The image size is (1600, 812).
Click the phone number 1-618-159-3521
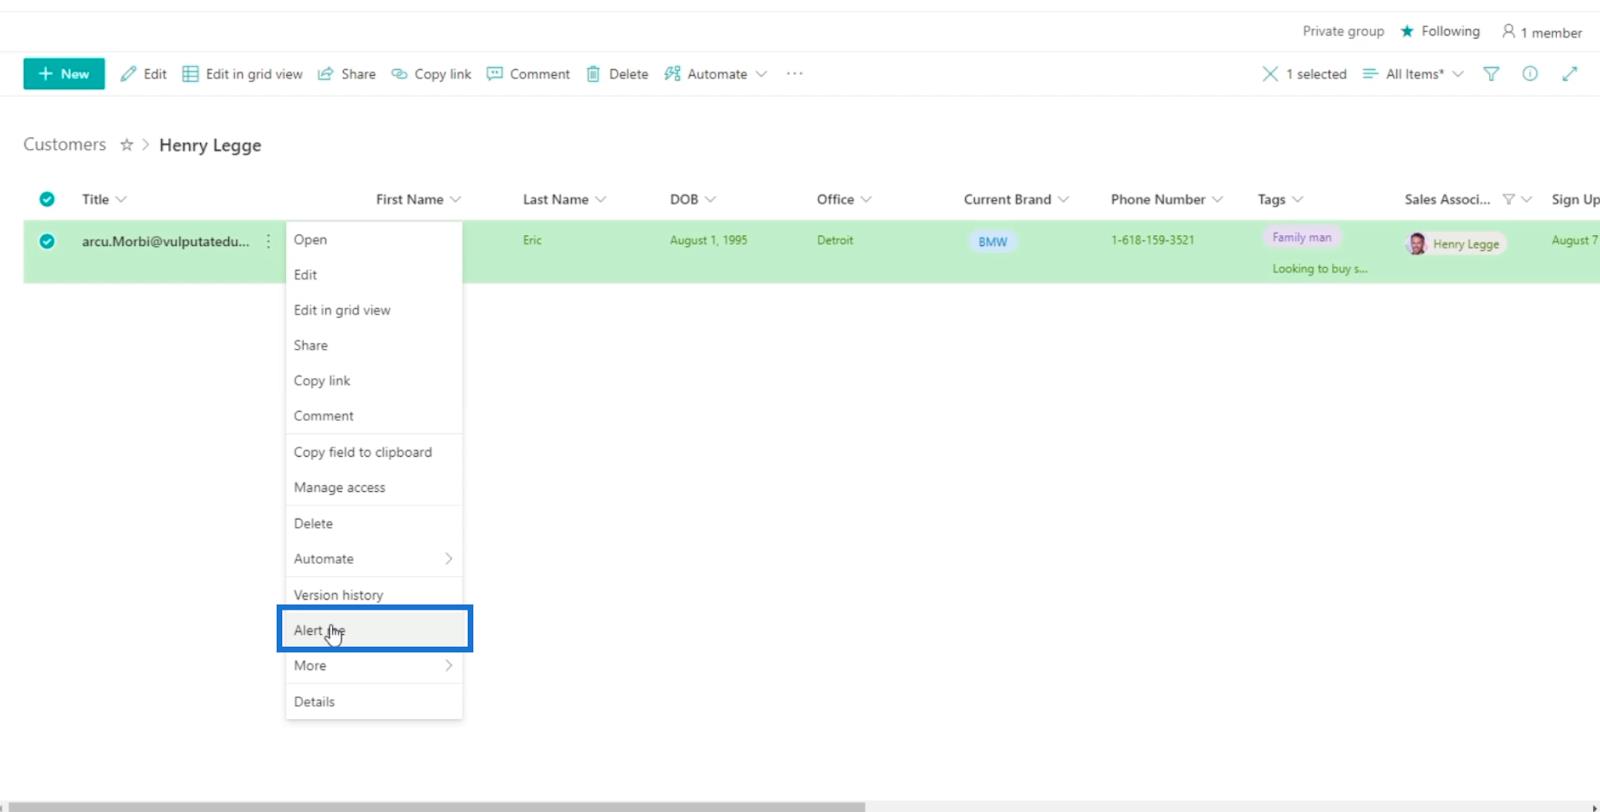[1152, 240]
